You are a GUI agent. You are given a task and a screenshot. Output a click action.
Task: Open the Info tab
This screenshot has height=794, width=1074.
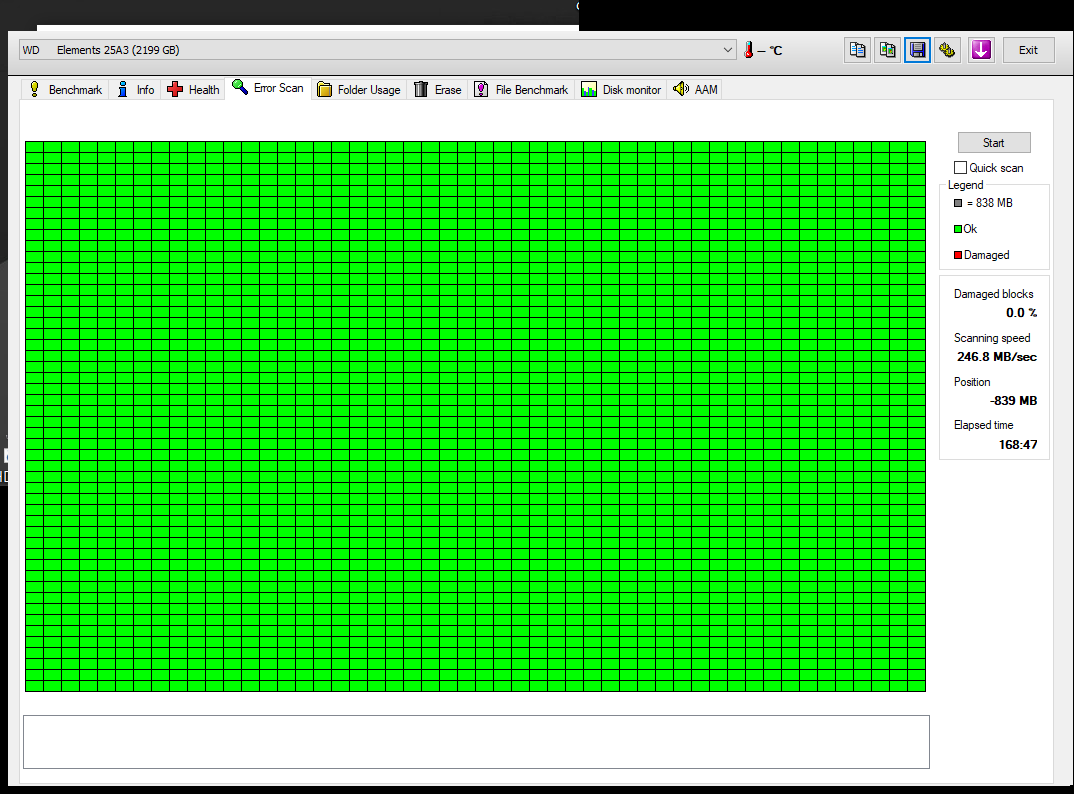135,90
